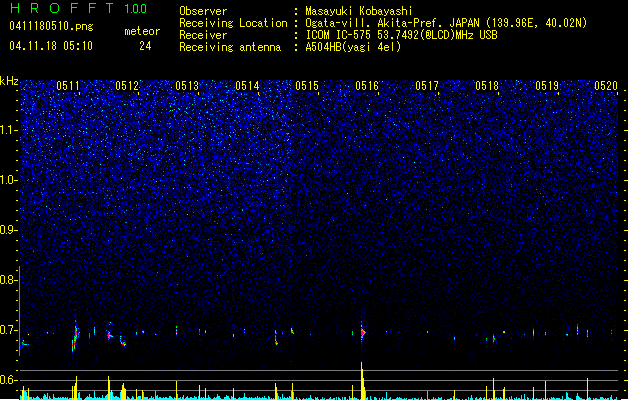
Task: Click the 0516 time marker
Action: pos(367,86)
